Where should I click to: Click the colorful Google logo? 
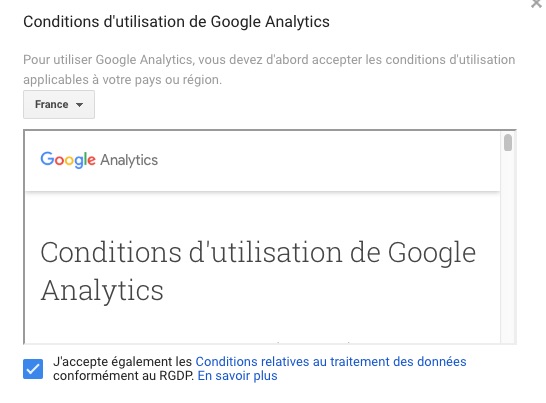(68, 160)
